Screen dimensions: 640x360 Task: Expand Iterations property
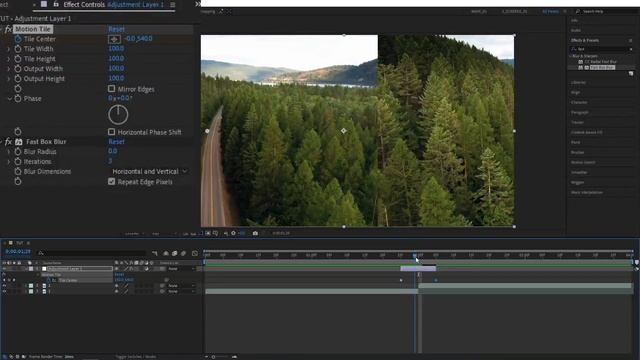coord(9,161)
